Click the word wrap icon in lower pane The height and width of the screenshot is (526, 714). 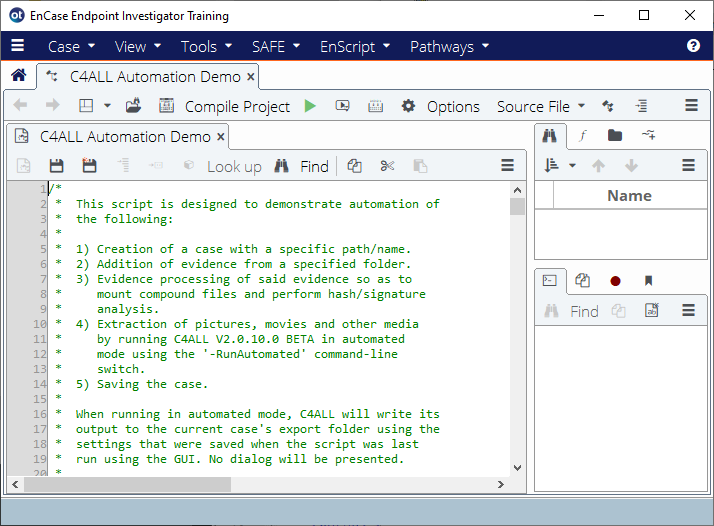(x=652, y=311)
